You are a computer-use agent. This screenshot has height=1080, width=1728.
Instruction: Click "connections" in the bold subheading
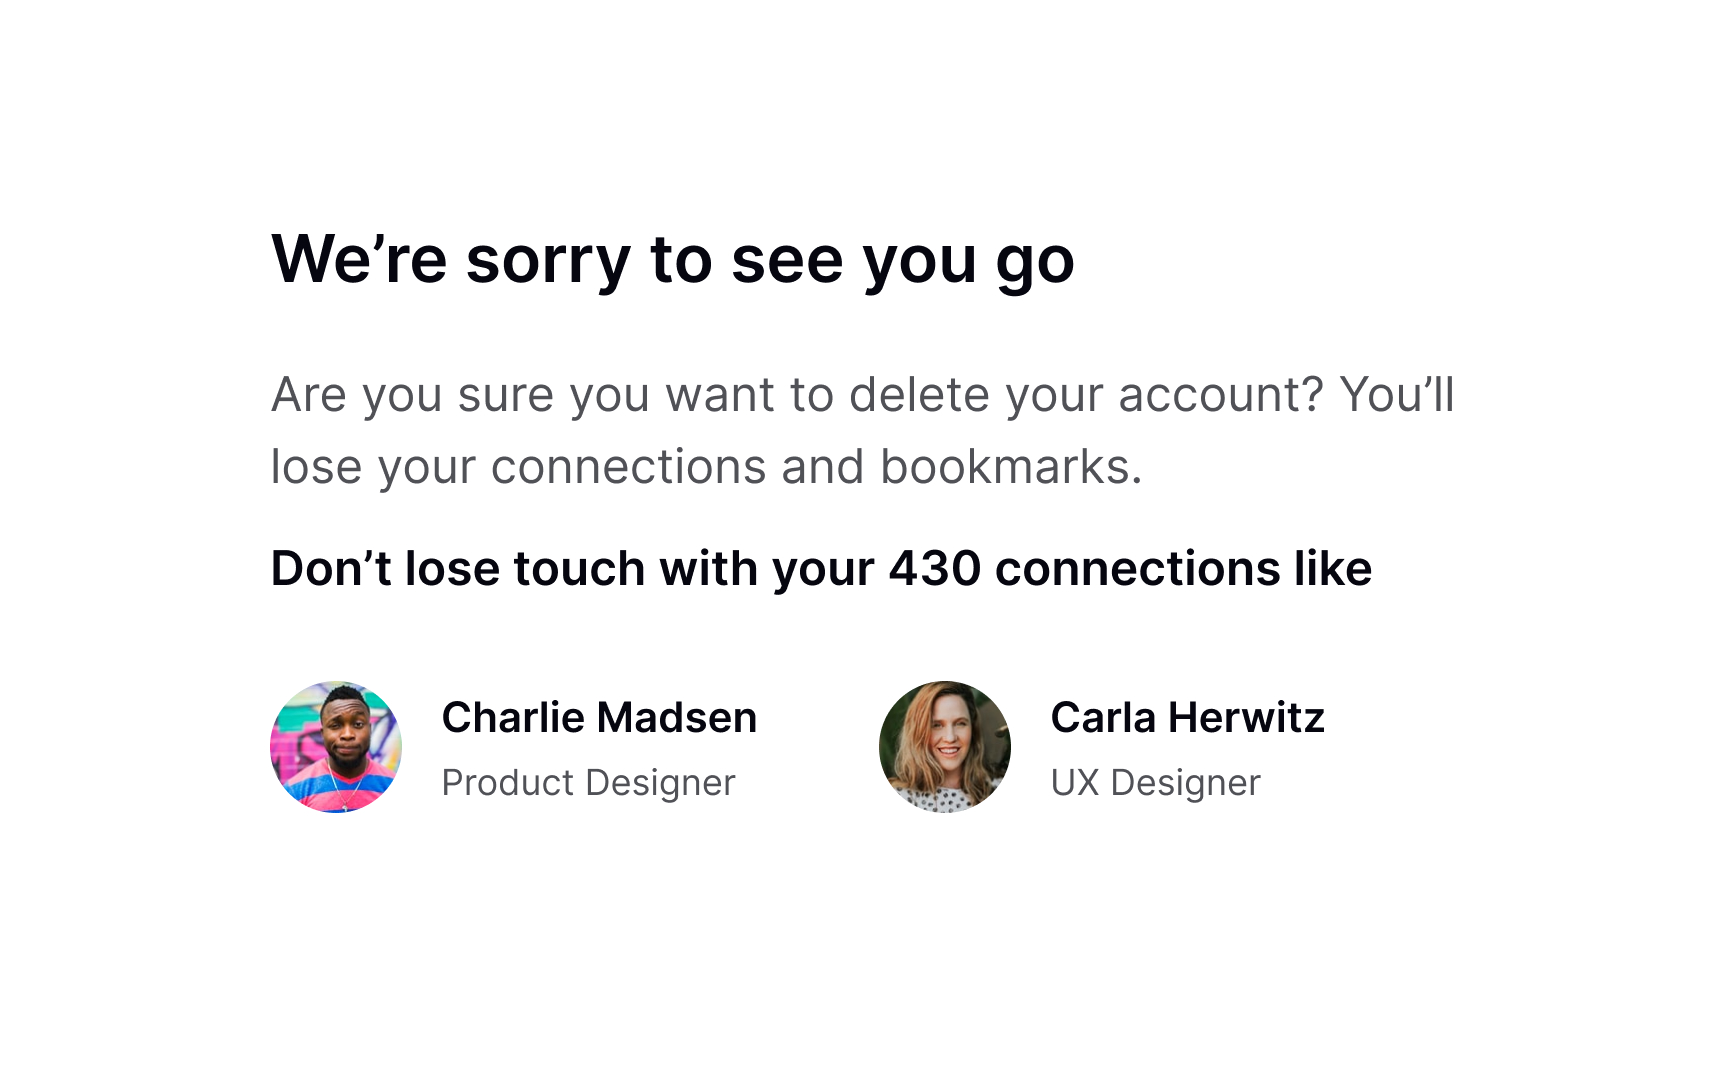click(1137, 569)
